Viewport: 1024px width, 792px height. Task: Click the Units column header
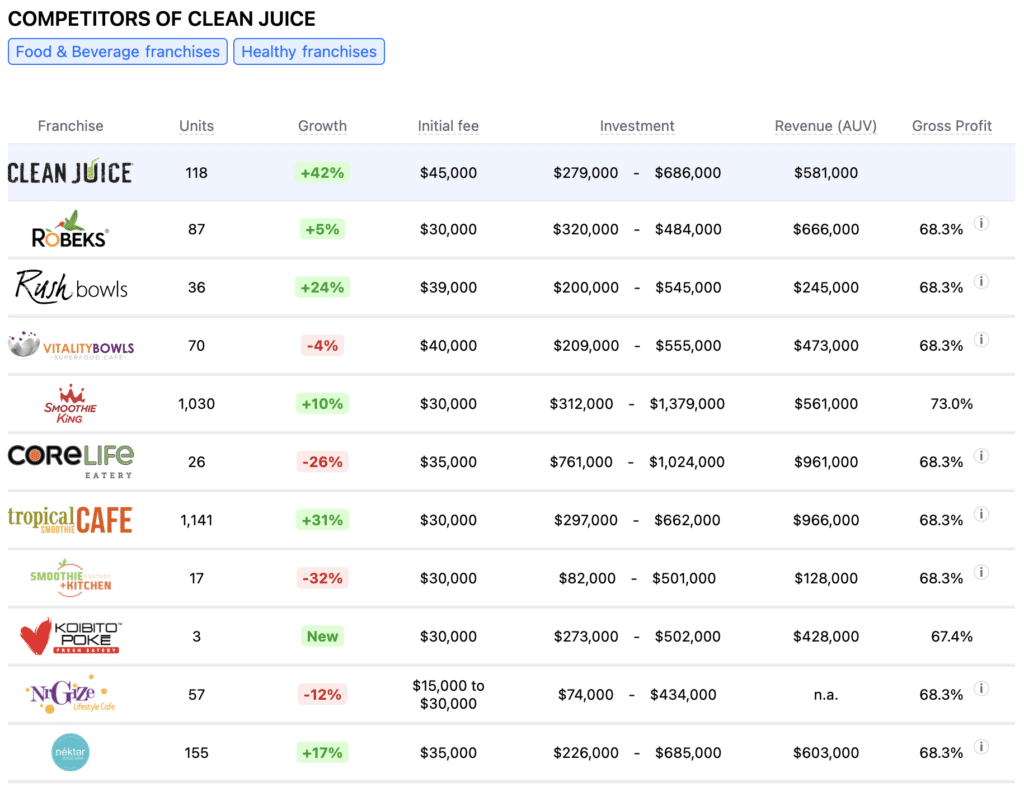tap(197, 125)
